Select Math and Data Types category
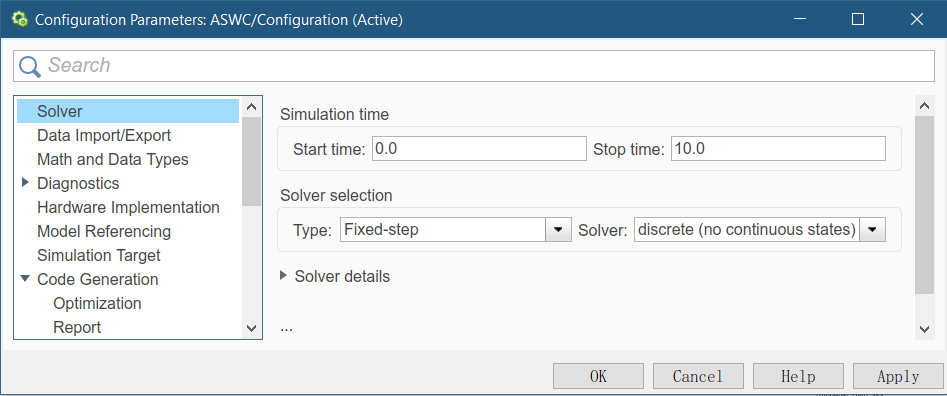947x396 pixels. (x=113, y=159)
